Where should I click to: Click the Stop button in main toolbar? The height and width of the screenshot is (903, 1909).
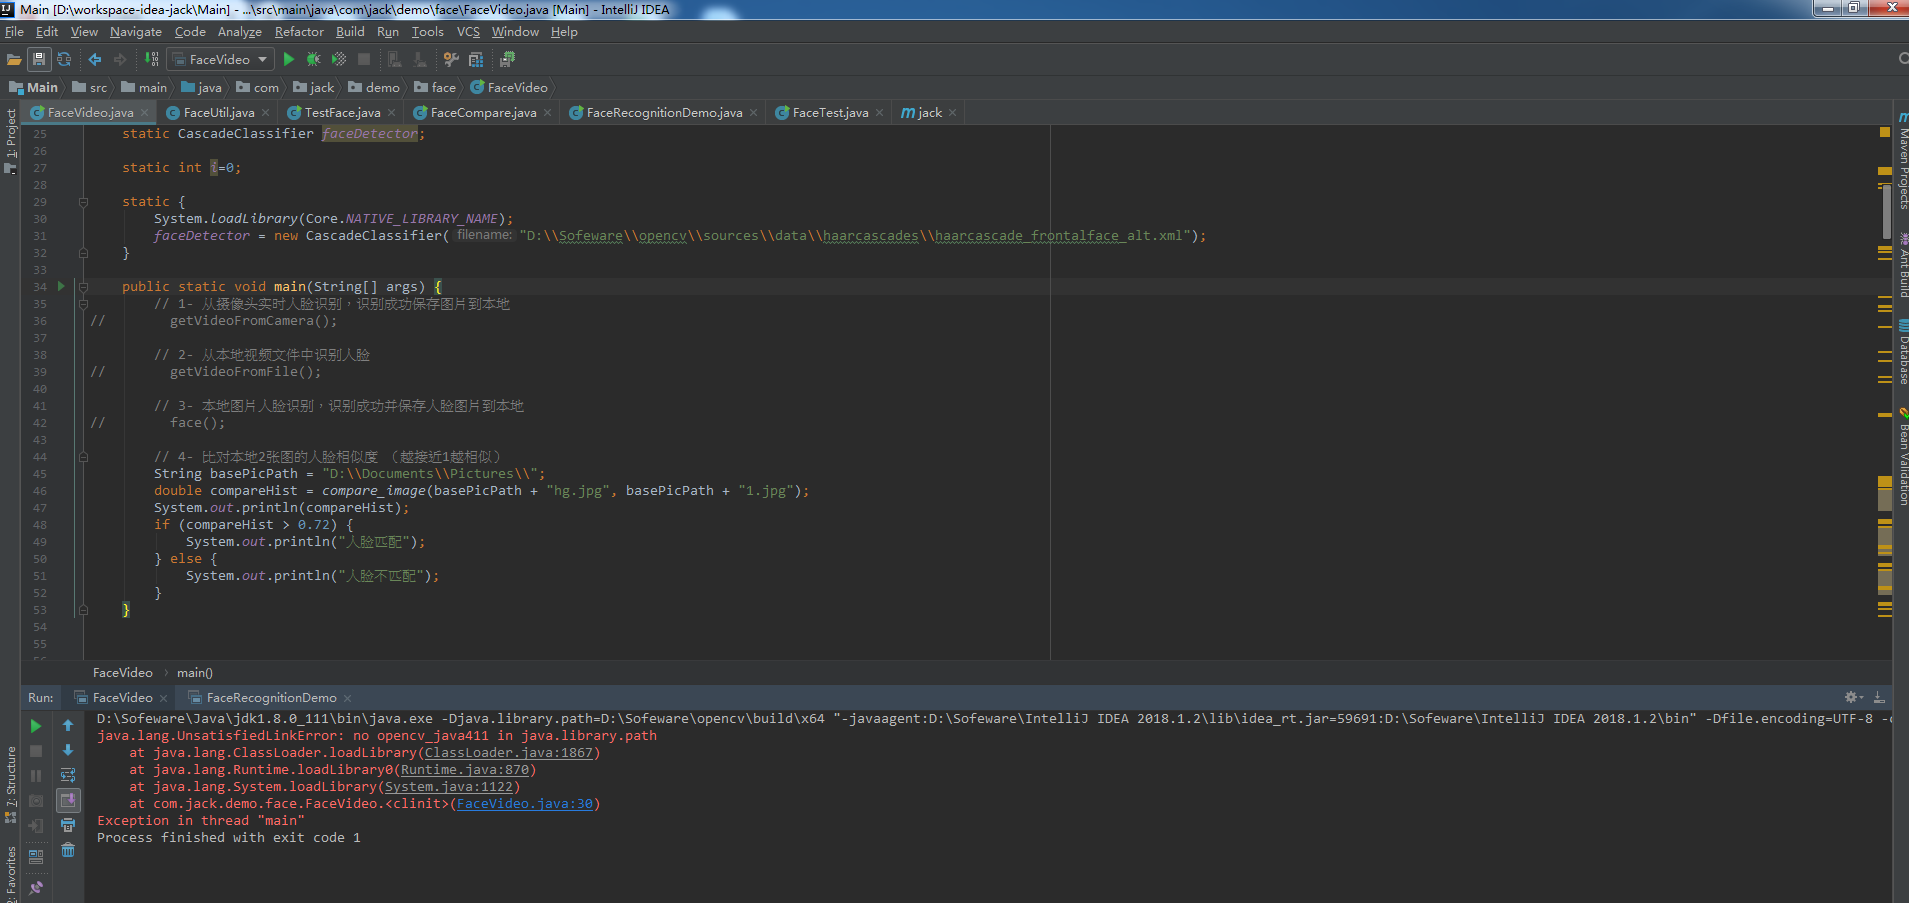pos(364,60)
